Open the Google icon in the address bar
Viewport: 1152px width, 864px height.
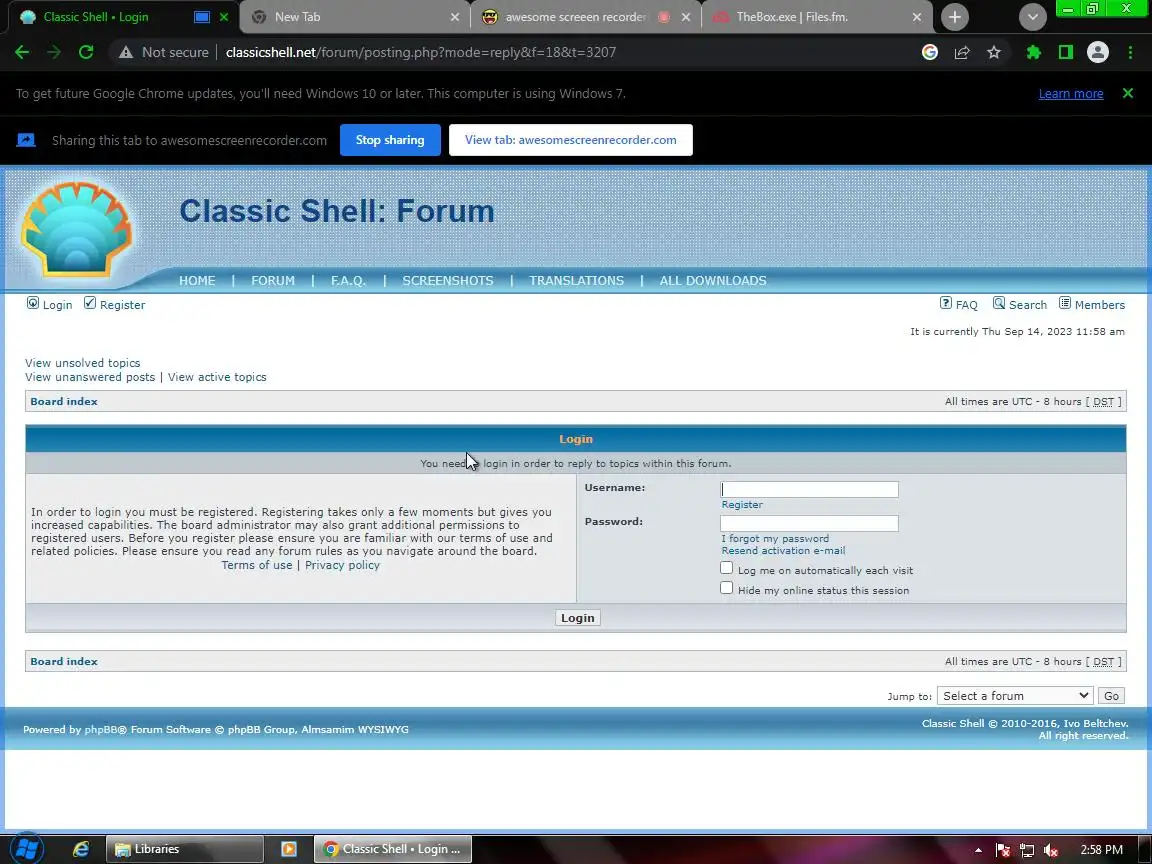[929, 52]
